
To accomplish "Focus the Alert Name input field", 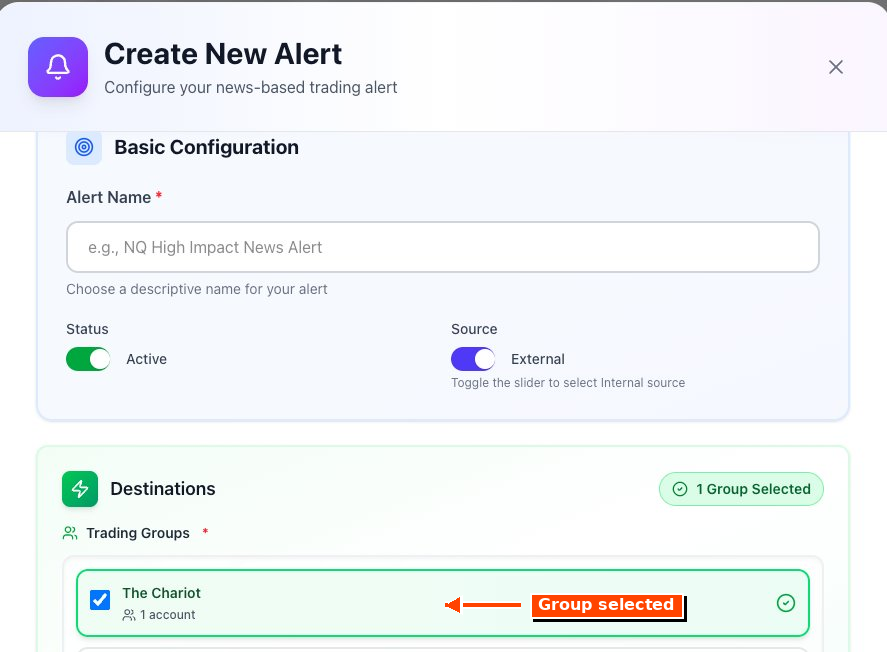I will 442,247.
